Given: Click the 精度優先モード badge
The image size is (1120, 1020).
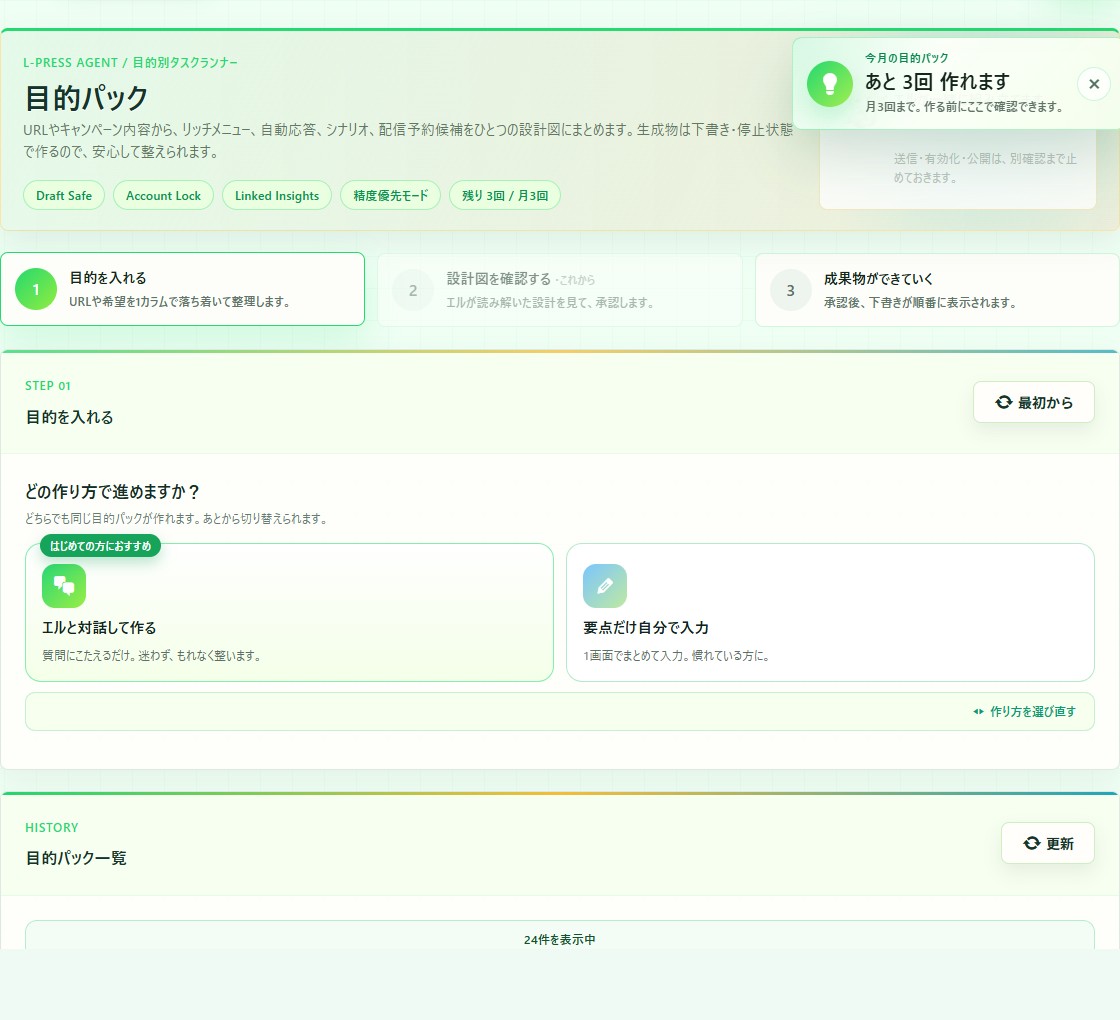Looking at the screenshot, I should pos(391,196).
